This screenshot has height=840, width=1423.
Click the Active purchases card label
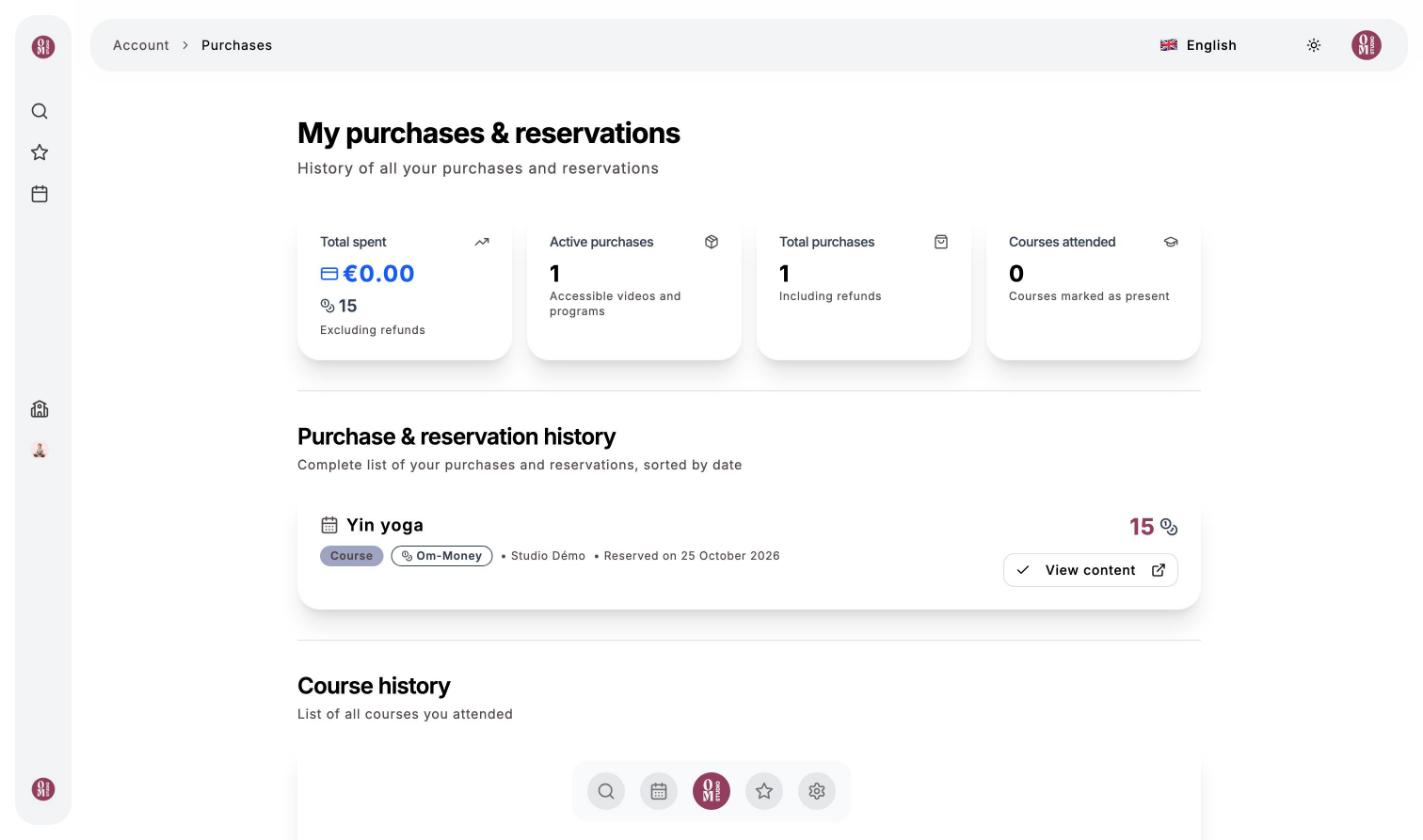click(601, 242)
